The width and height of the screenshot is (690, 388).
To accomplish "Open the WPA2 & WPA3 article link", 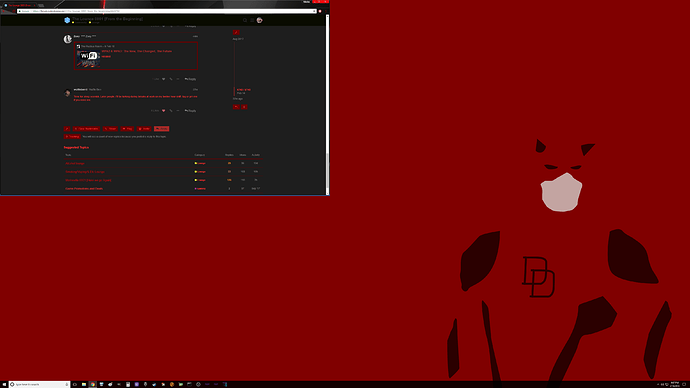I will pyautogui.click(x=137, y=51).
